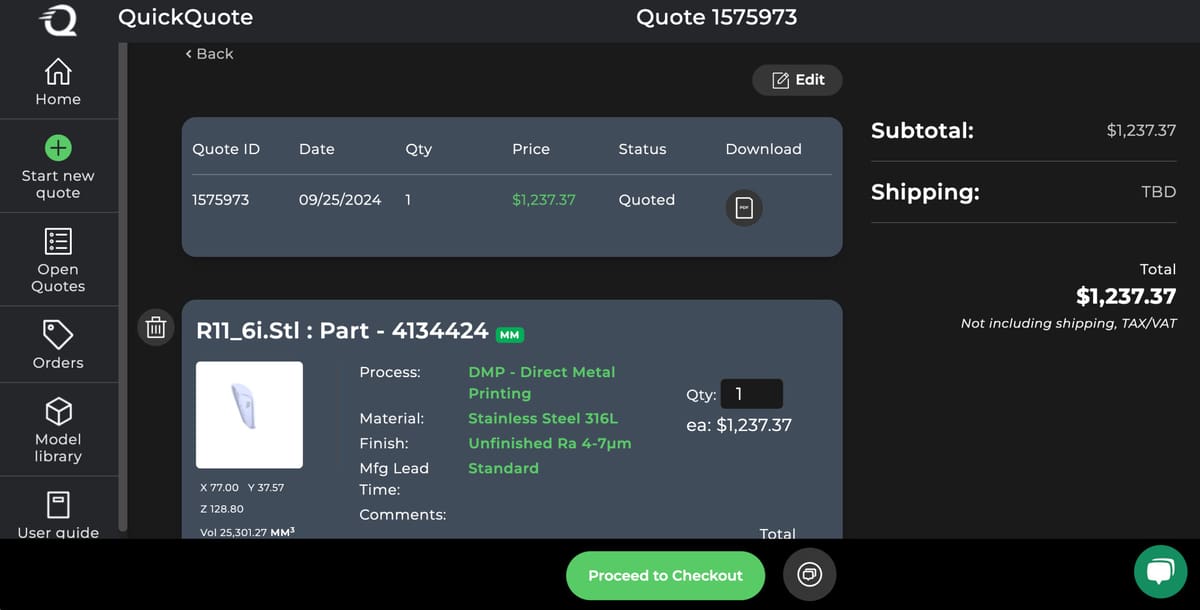The width and height of the screenshot is (1200, 610).
Task: Click the Quoted status text
Action: 646,200
